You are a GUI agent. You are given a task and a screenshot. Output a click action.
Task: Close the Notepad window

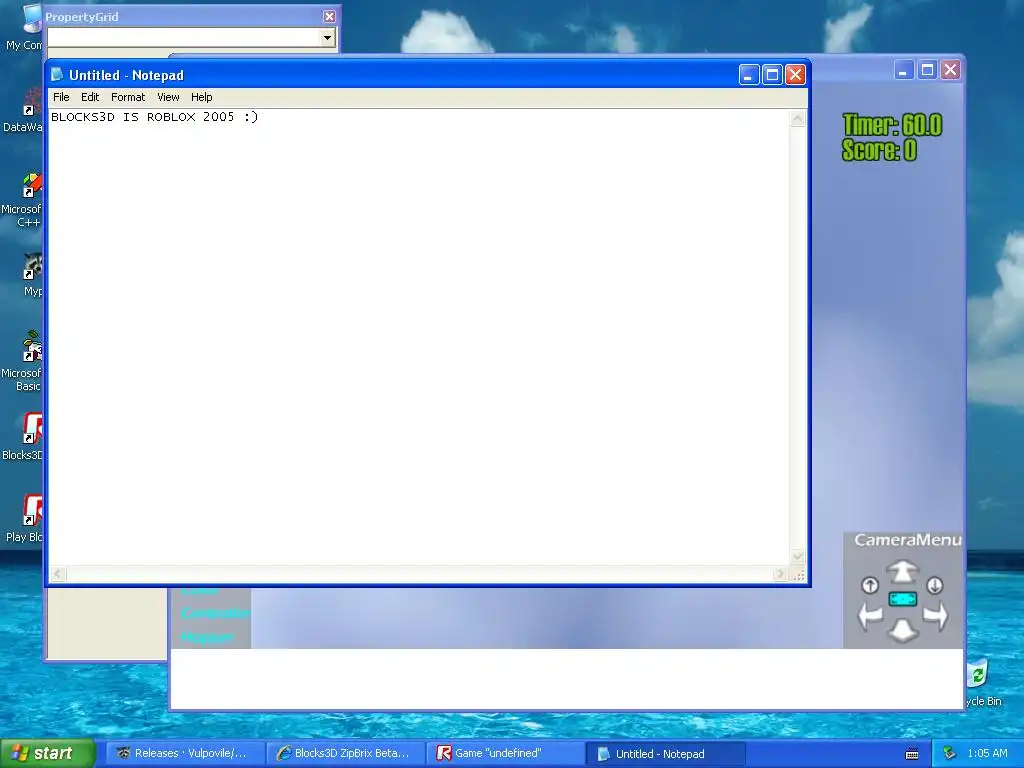click(795, 75)
